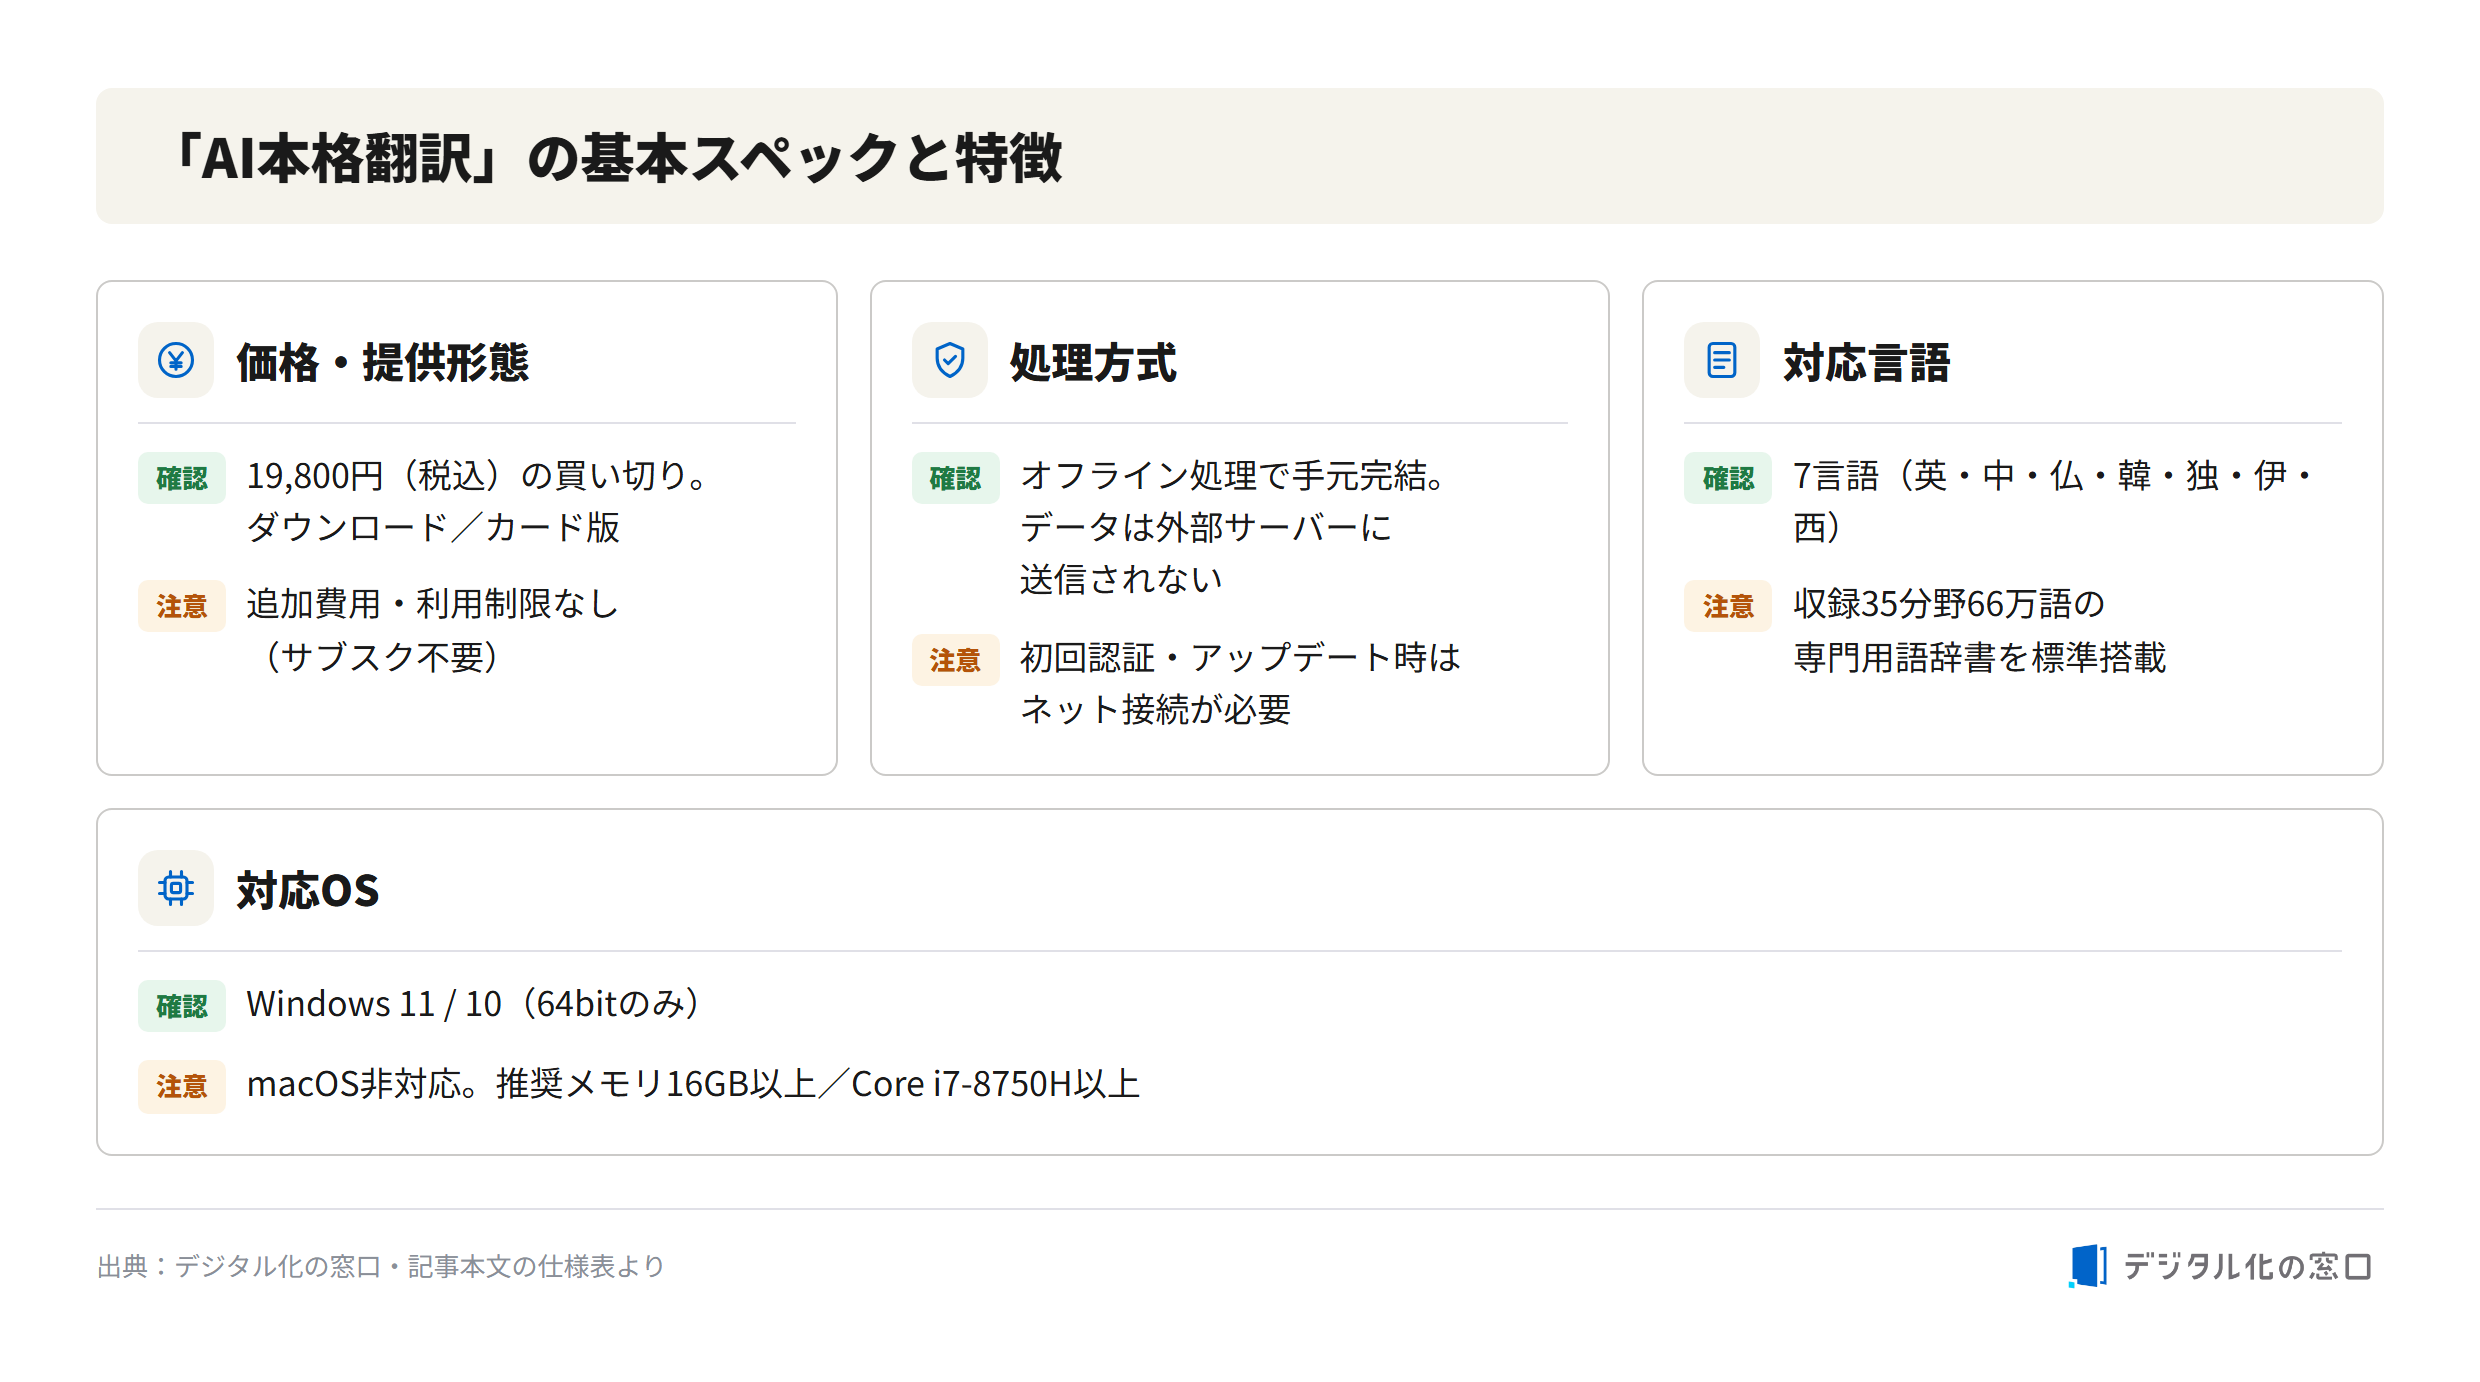Click the 注意 badge next to macOS非対応
This screenshot has width=2480, height=1382.
tap(182, 1086)
